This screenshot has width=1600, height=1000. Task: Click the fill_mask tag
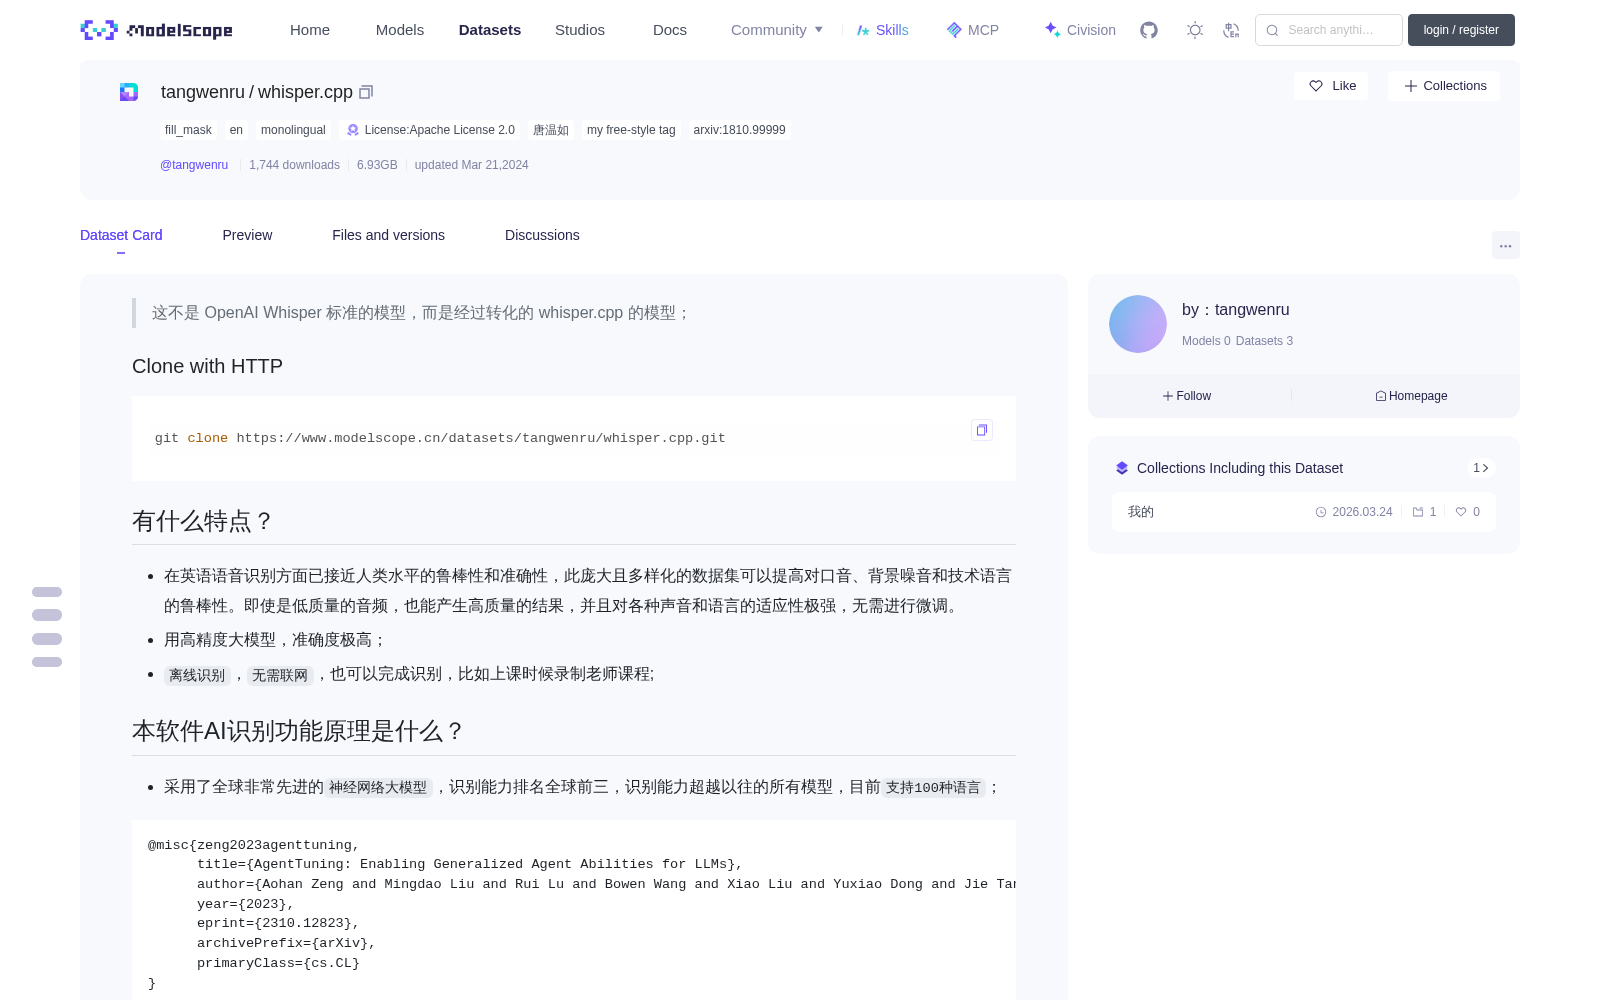(x=188, y=130)
